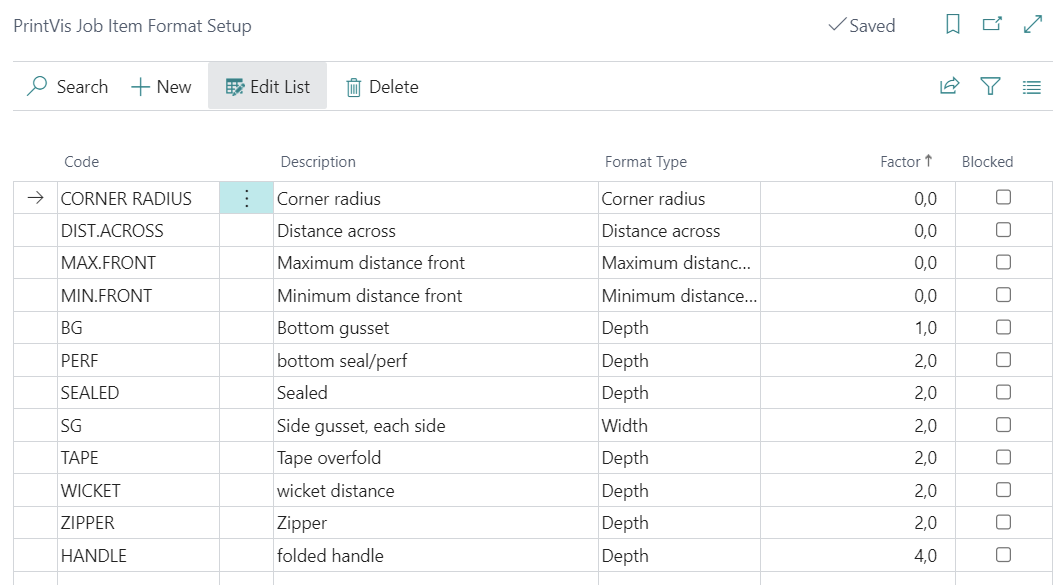Open the Search box
Image resolution: width=1053 pixels, height=585 pixels.
[x=67, y=87]
